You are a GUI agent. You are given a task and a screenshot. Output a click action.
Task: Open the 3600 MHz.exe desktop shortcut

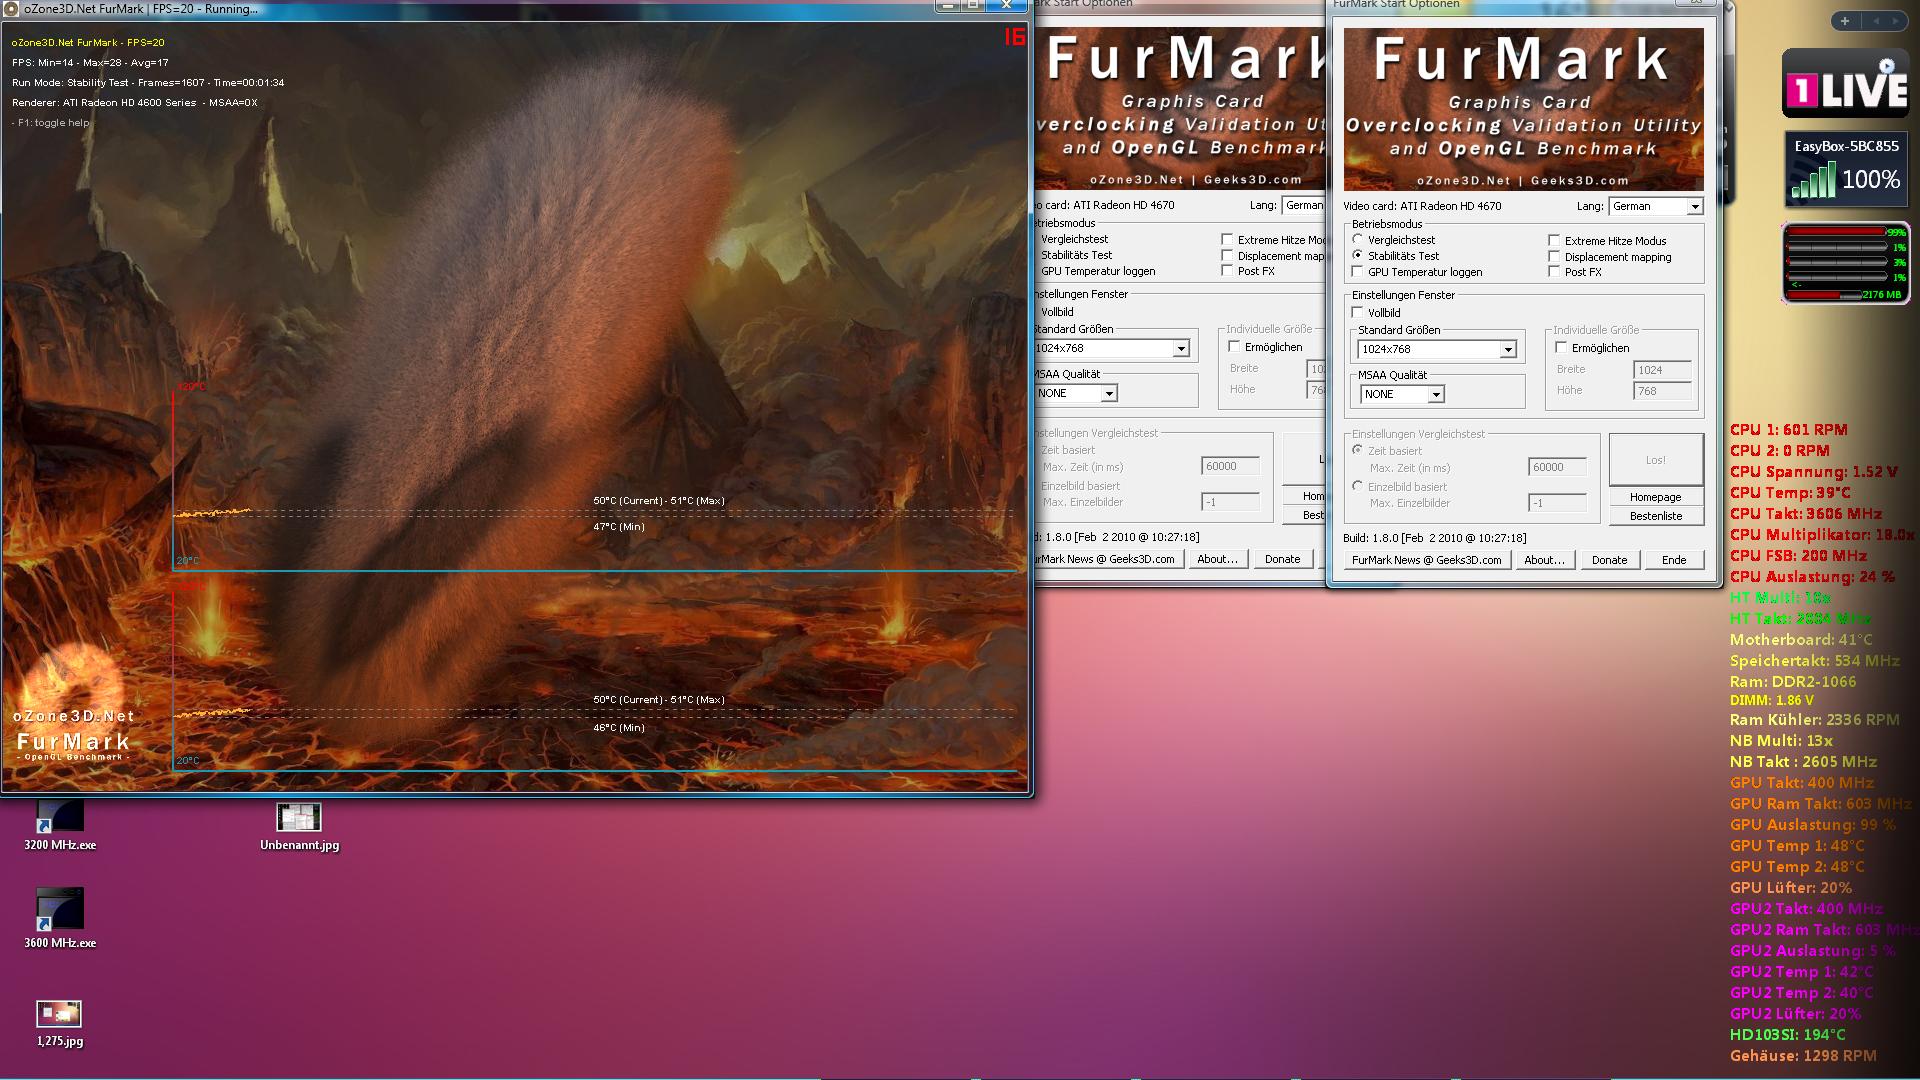pos(60,910)
